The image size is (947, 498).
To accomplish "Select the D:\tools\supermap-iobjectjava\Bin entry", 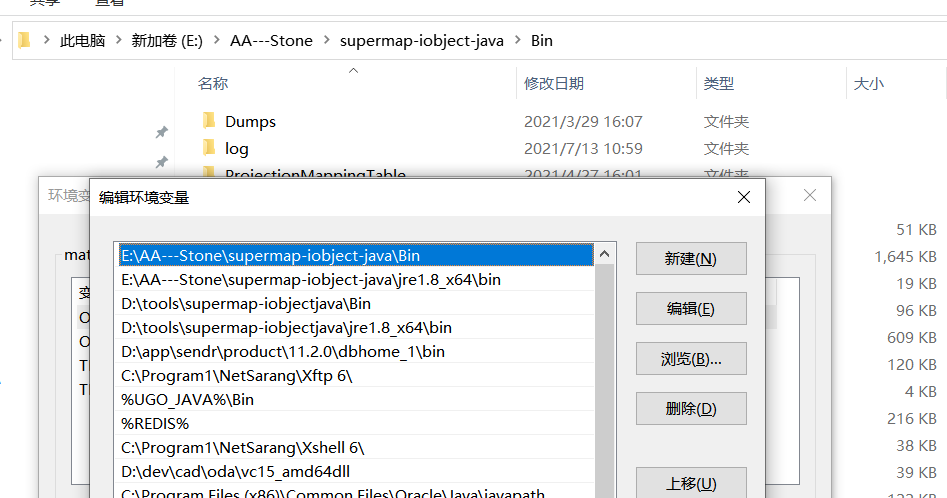I will point(355,304).
